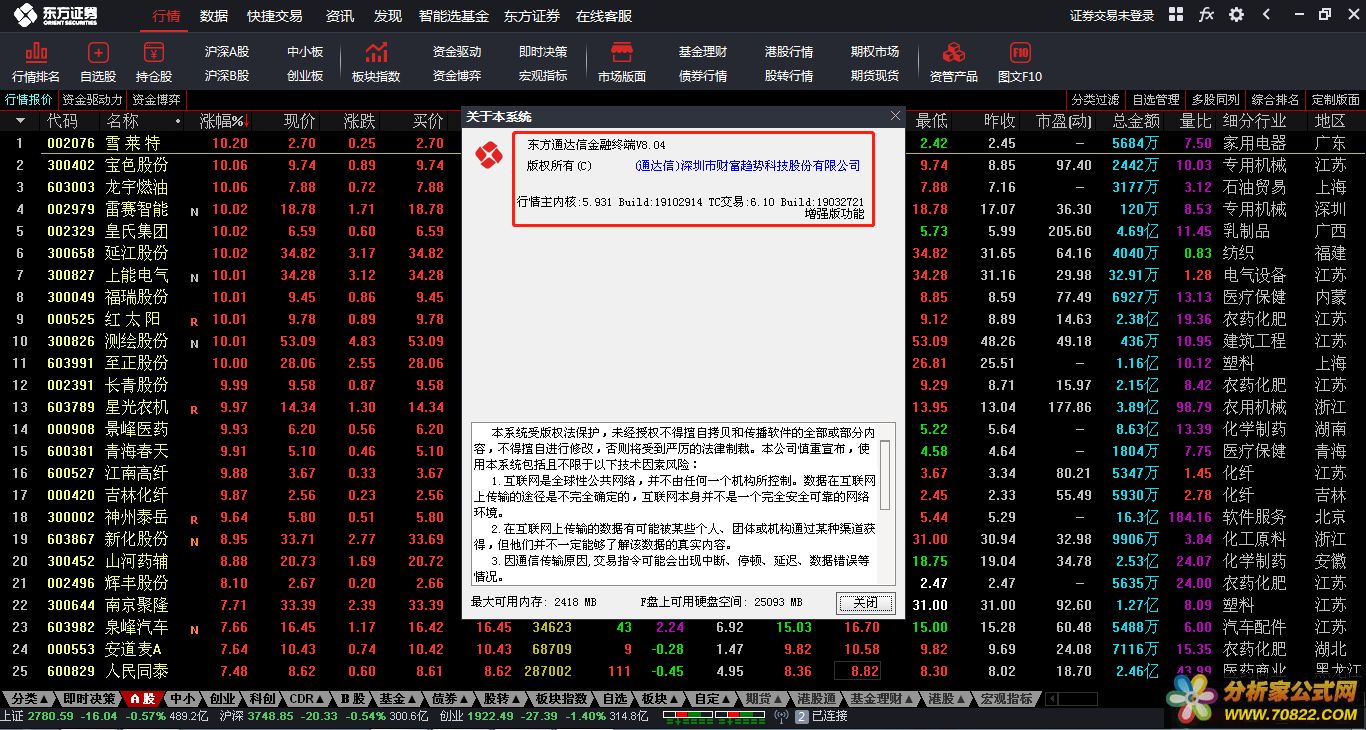The width and height of the screenshot is (1366, 730).
Task: Open the 图文F10 icon
Action: click(x=1020, y=52)
